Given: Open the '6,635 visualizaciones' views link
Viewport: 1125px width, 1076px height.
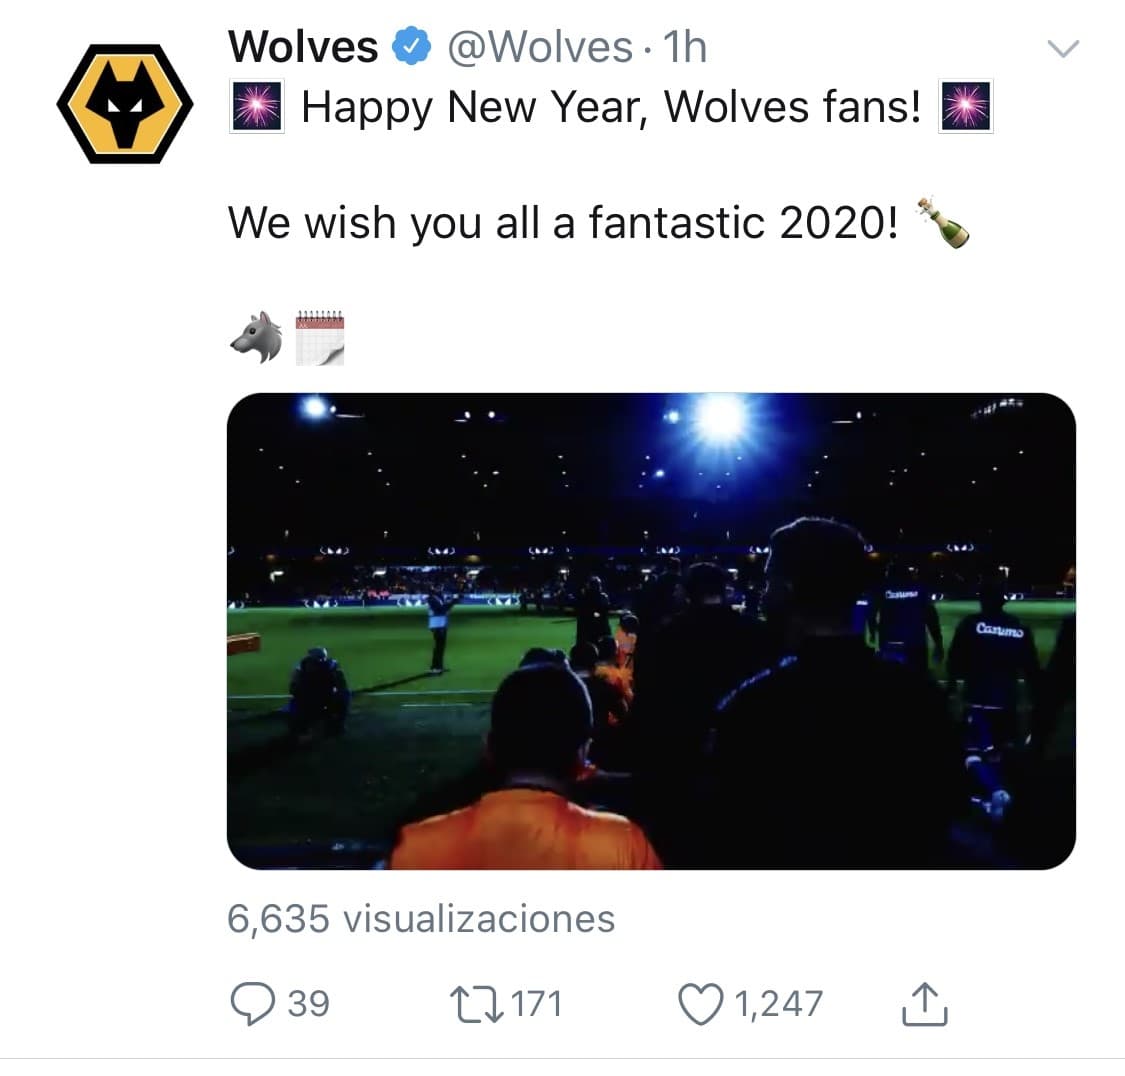Looking at the screenshot, I should [422, 917].
